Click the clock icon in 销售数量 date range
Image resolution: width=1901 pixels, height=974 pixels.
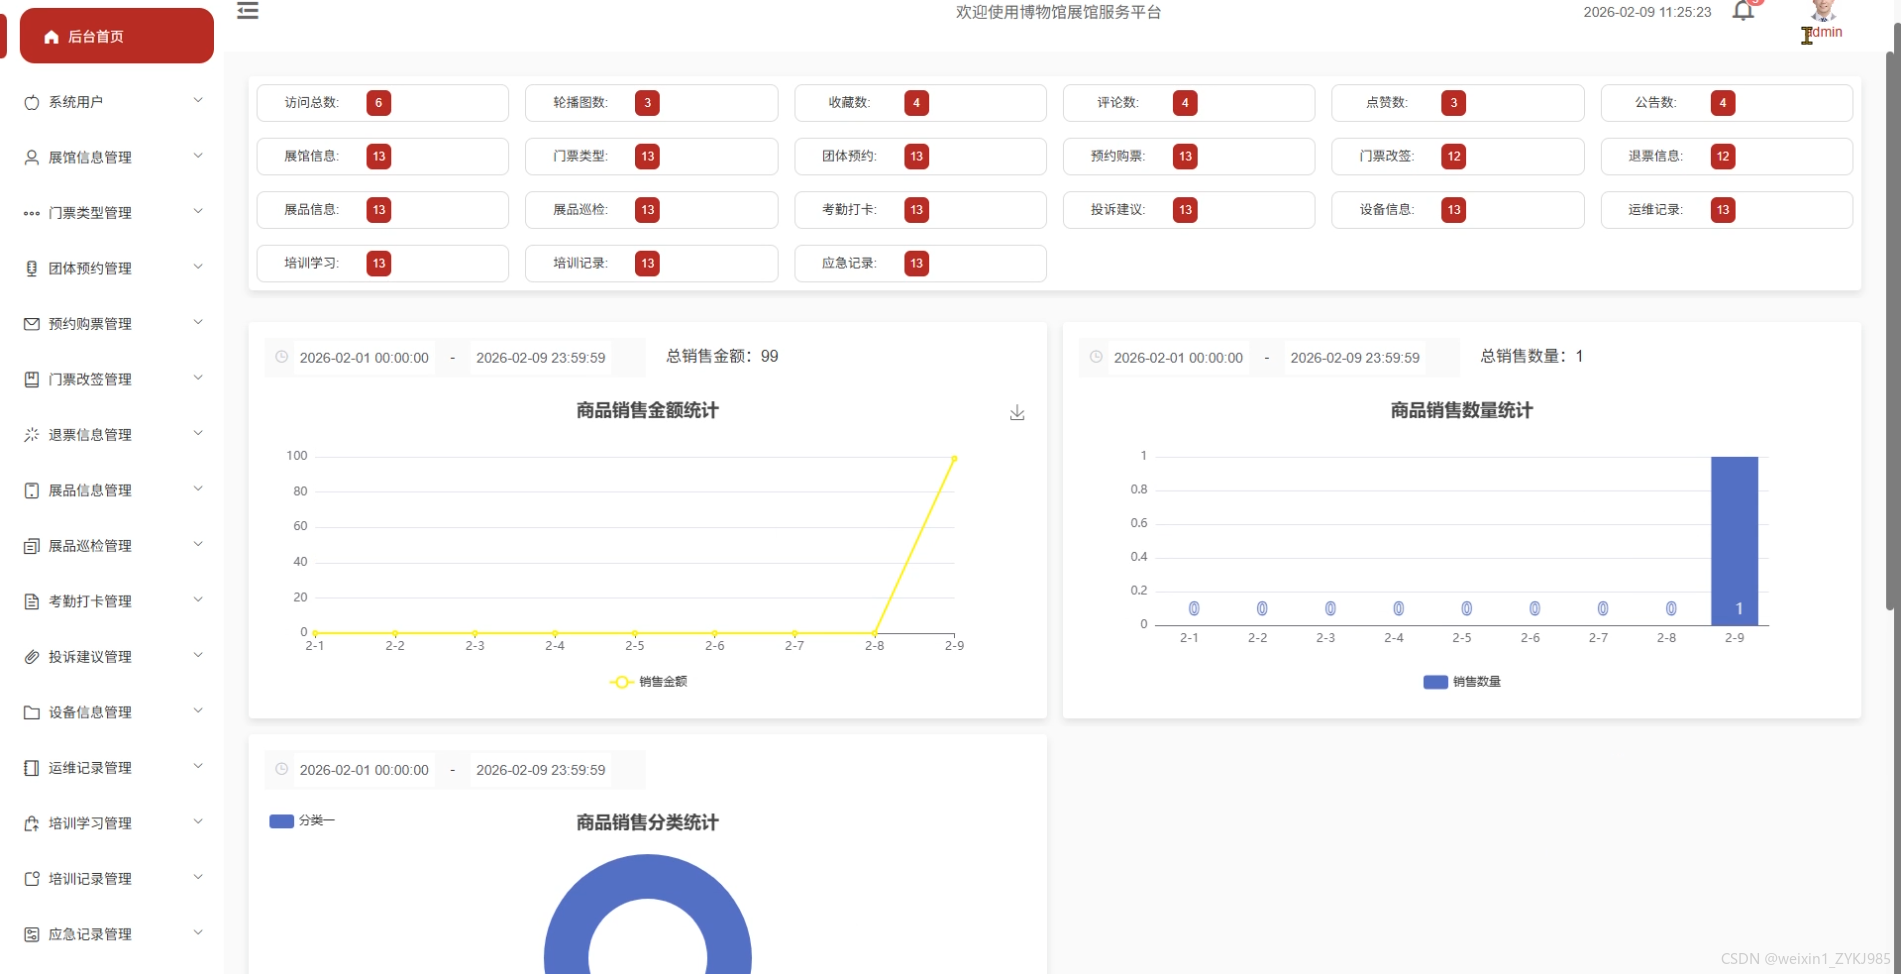point(1096,357)
